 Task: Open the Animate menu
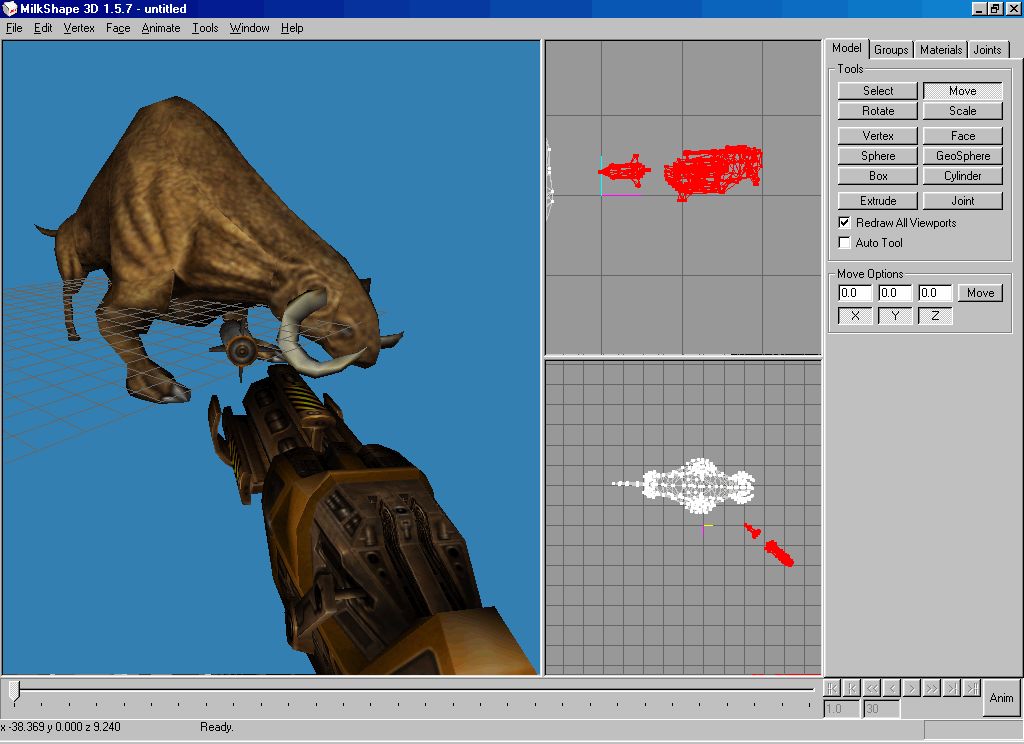point(161,28)
